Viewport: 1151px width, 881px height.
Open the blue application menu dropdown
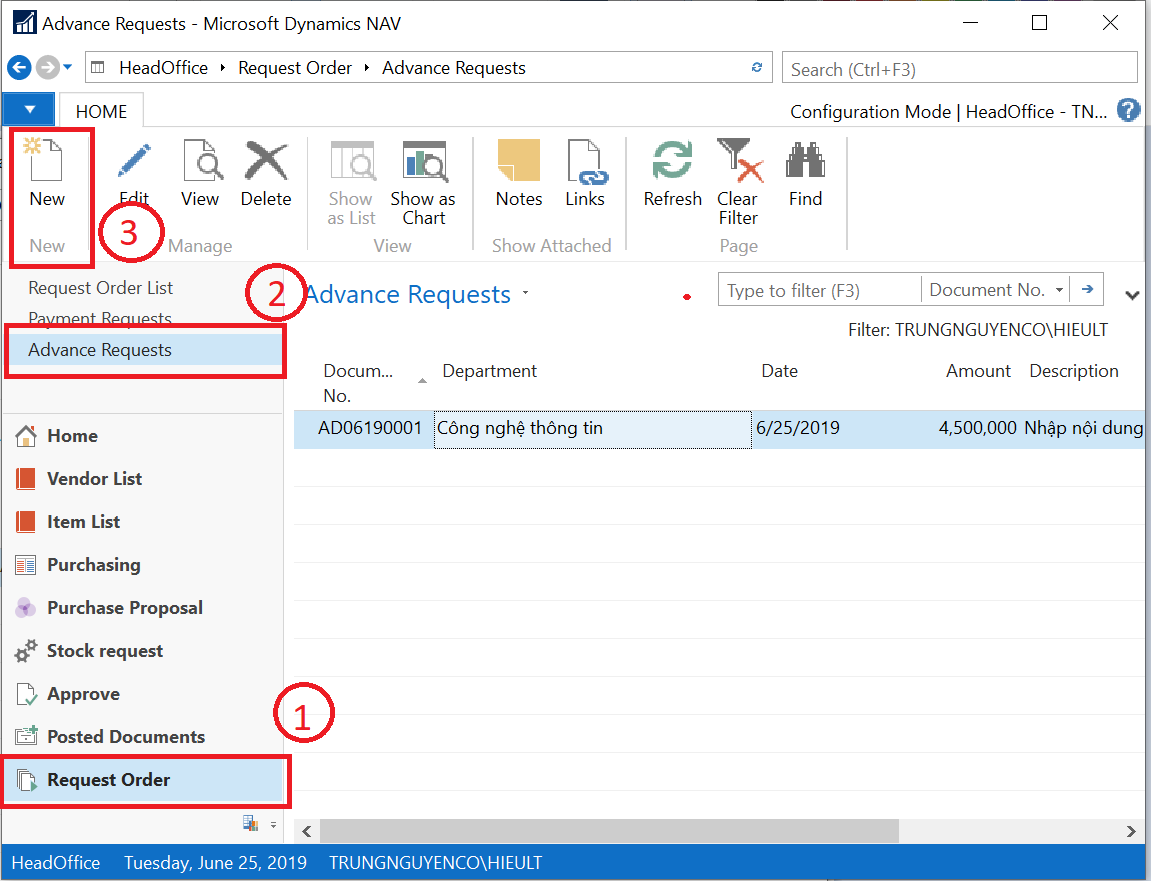tap(29, 110)
